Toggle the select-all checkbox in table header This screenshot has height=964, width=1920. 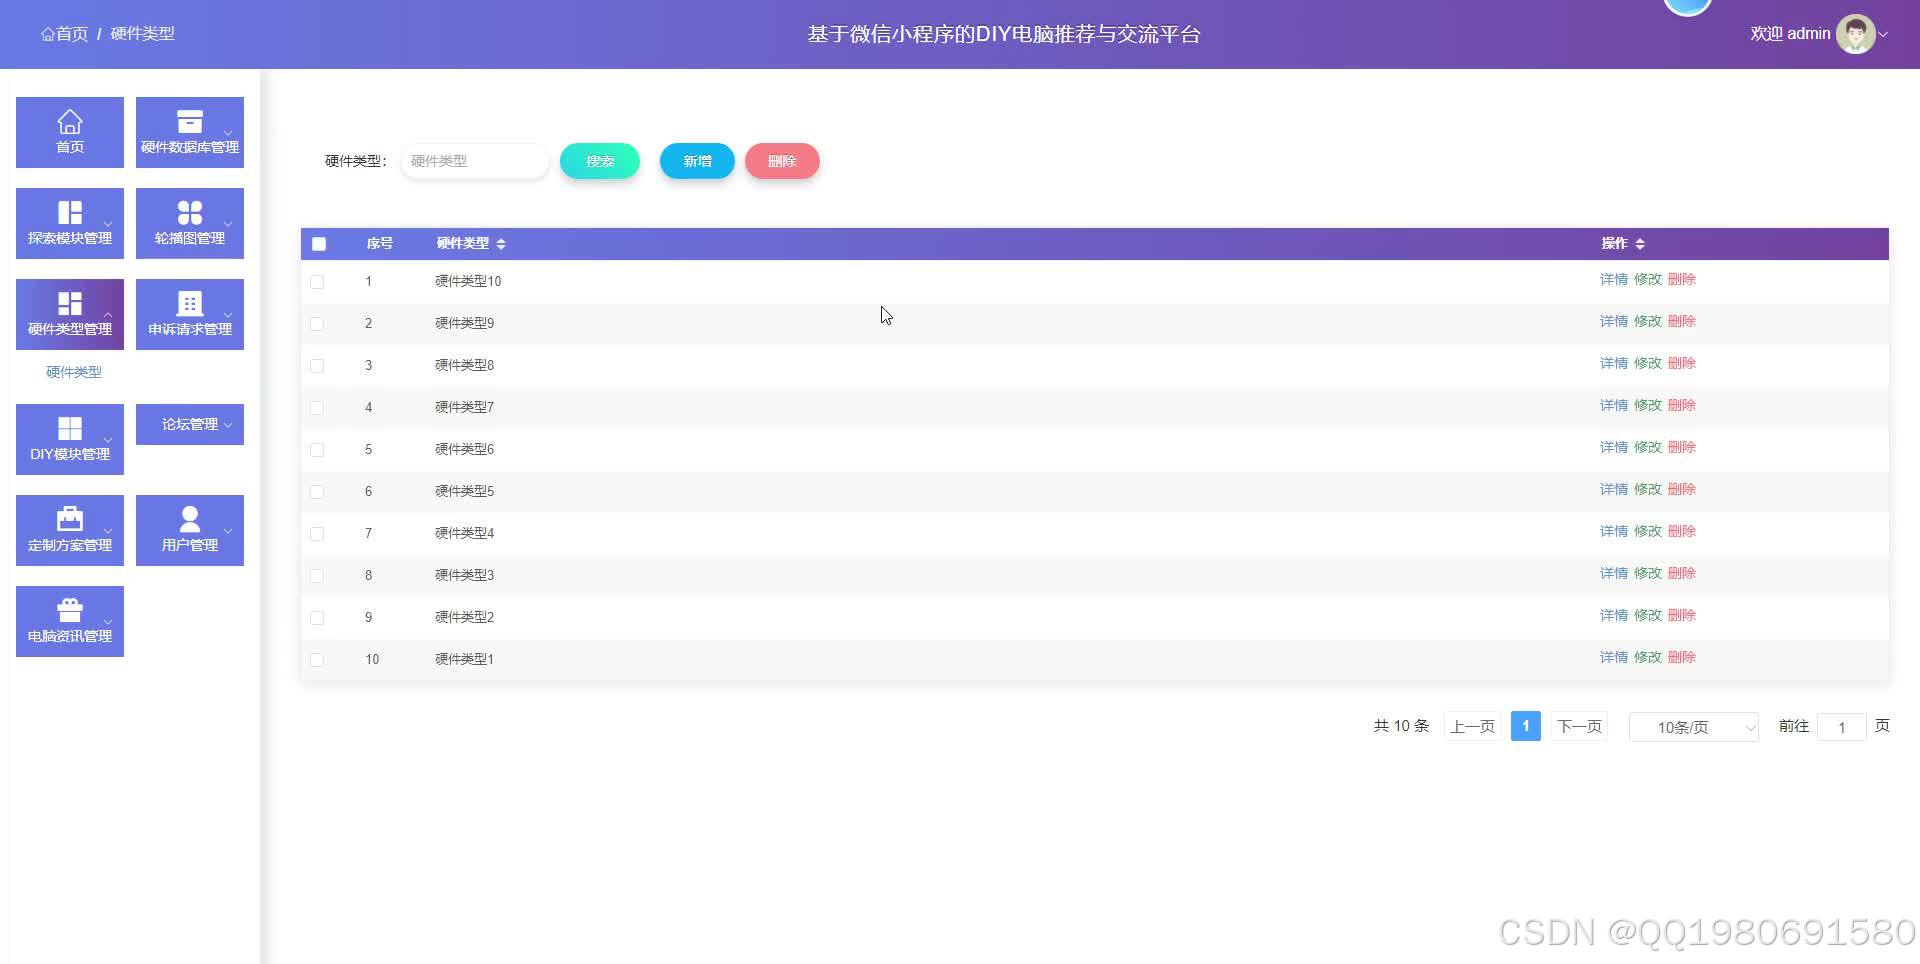point(318,243)
